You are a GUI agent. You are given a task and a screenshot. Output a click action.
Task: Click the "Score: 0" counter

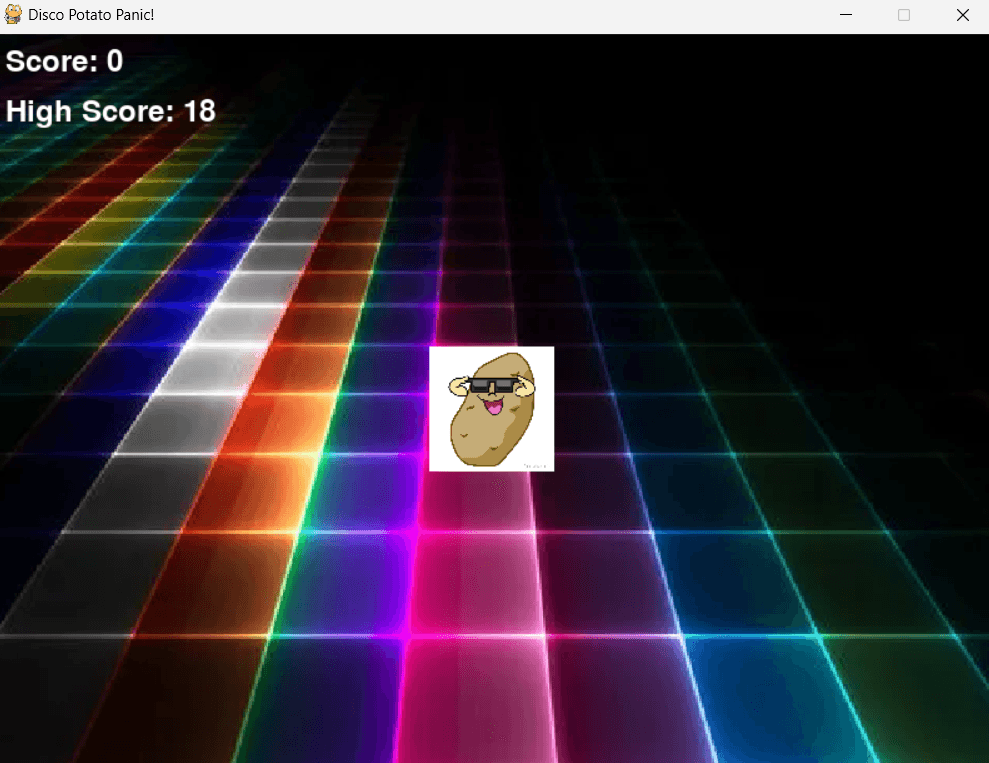coord(64,62)
